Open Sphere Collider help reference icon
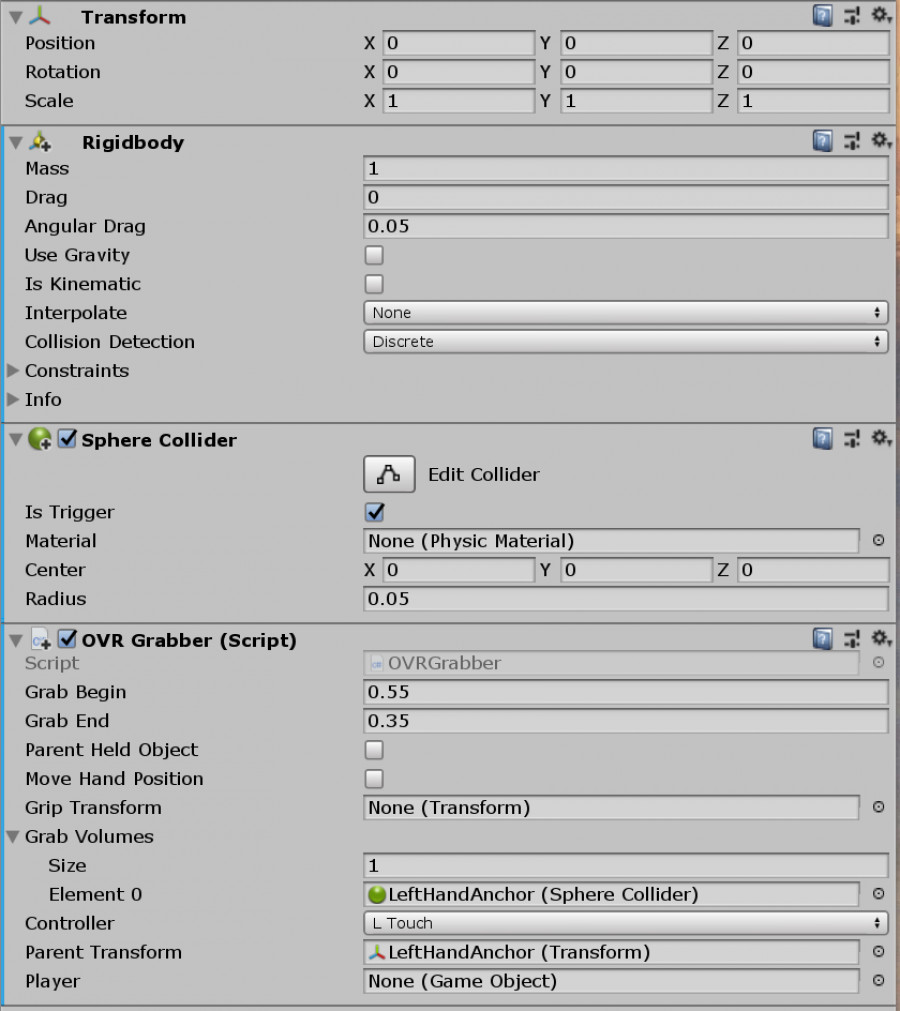This screenshot has height=1011, width=900. click(x=823, y=439)
